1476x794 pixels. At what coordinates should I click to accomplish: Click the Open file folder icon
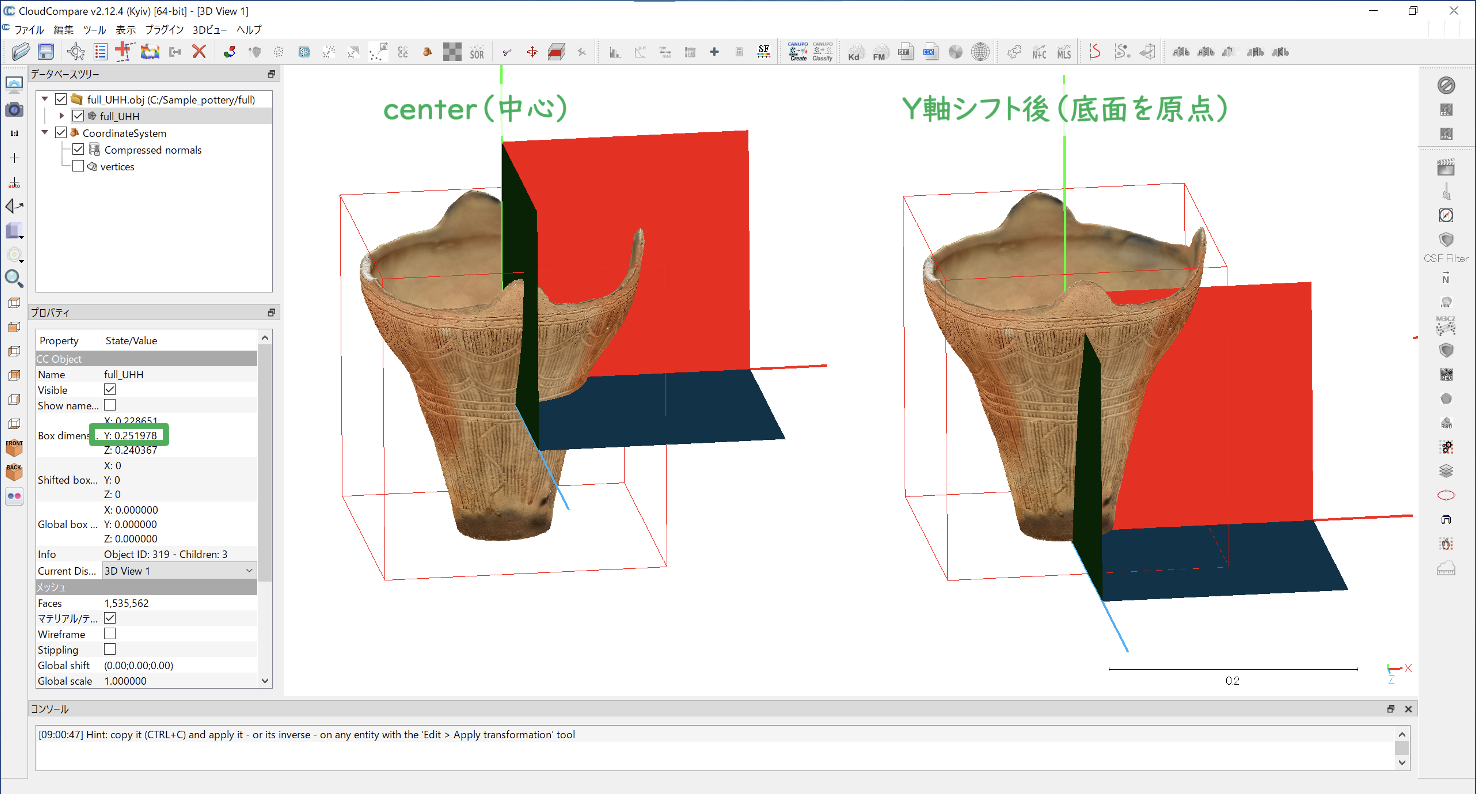20,51
